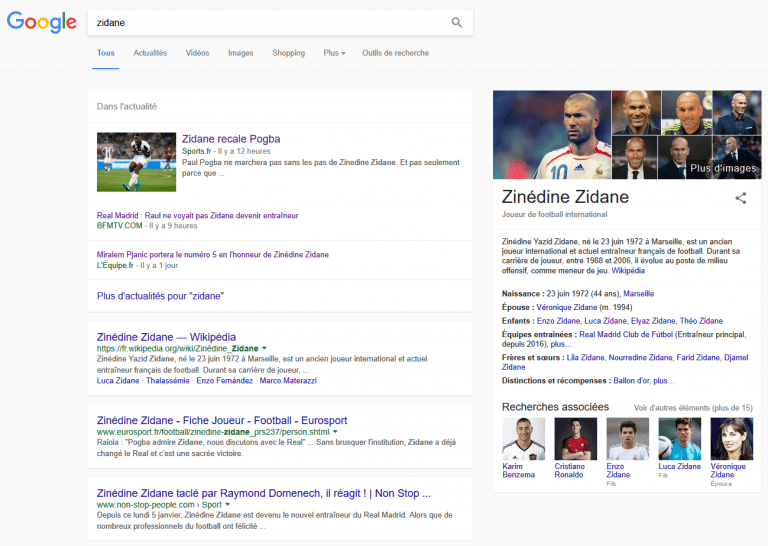Open the Zinédine Zidane — Wikipédia result

(166, 336)
